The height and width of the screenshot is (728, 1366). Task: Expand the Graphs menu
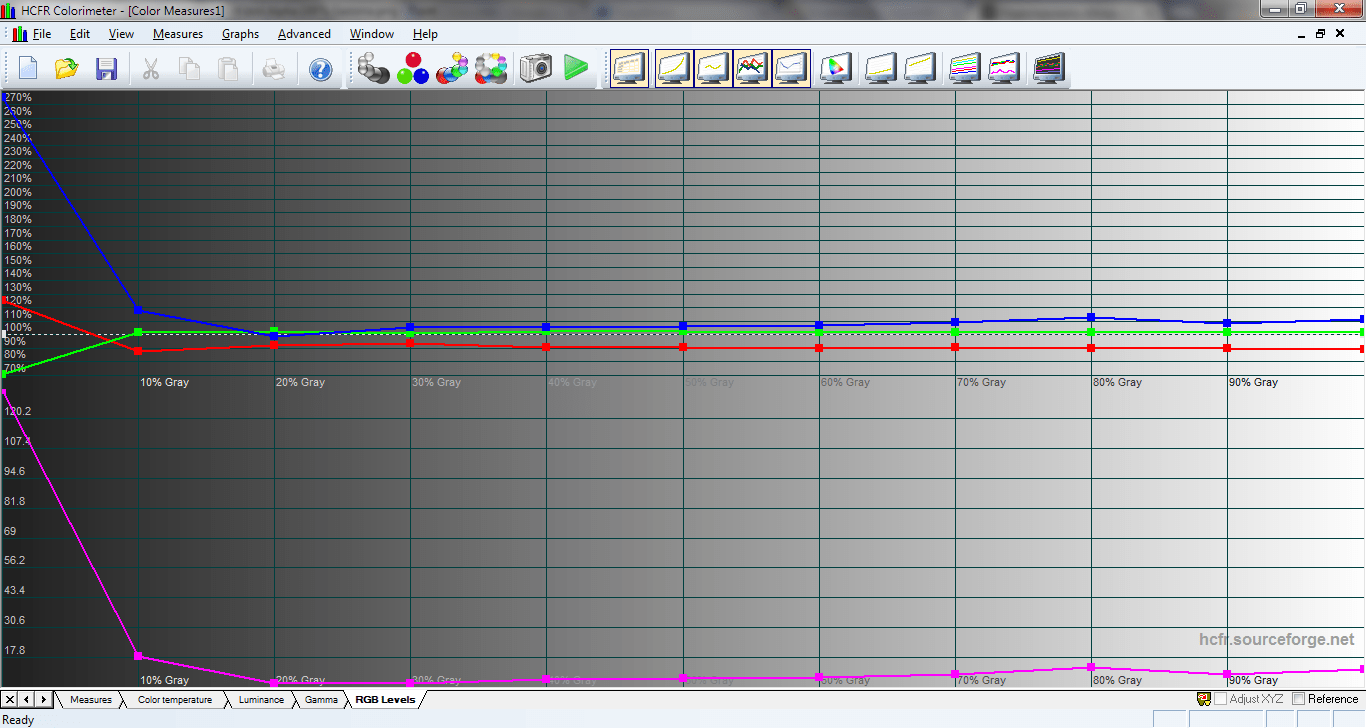tap(240, 34)
